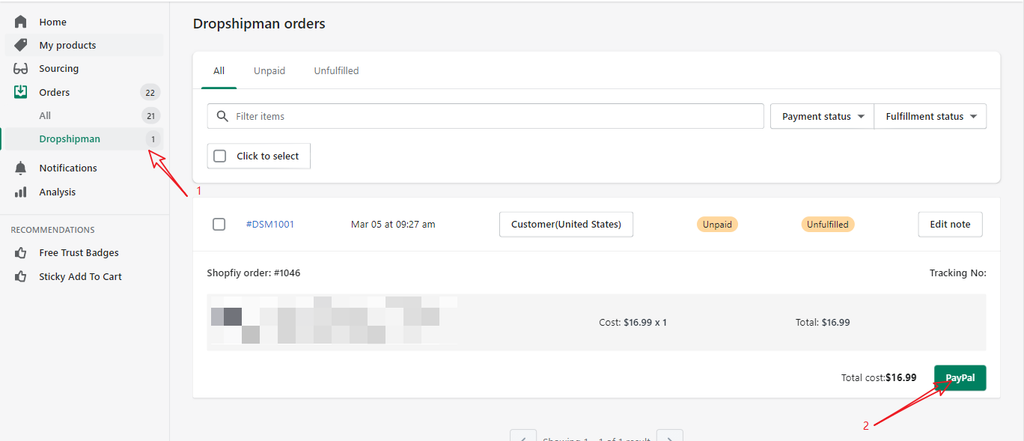Click the Home house icon
1024x441 pixels.
point(20,21)
